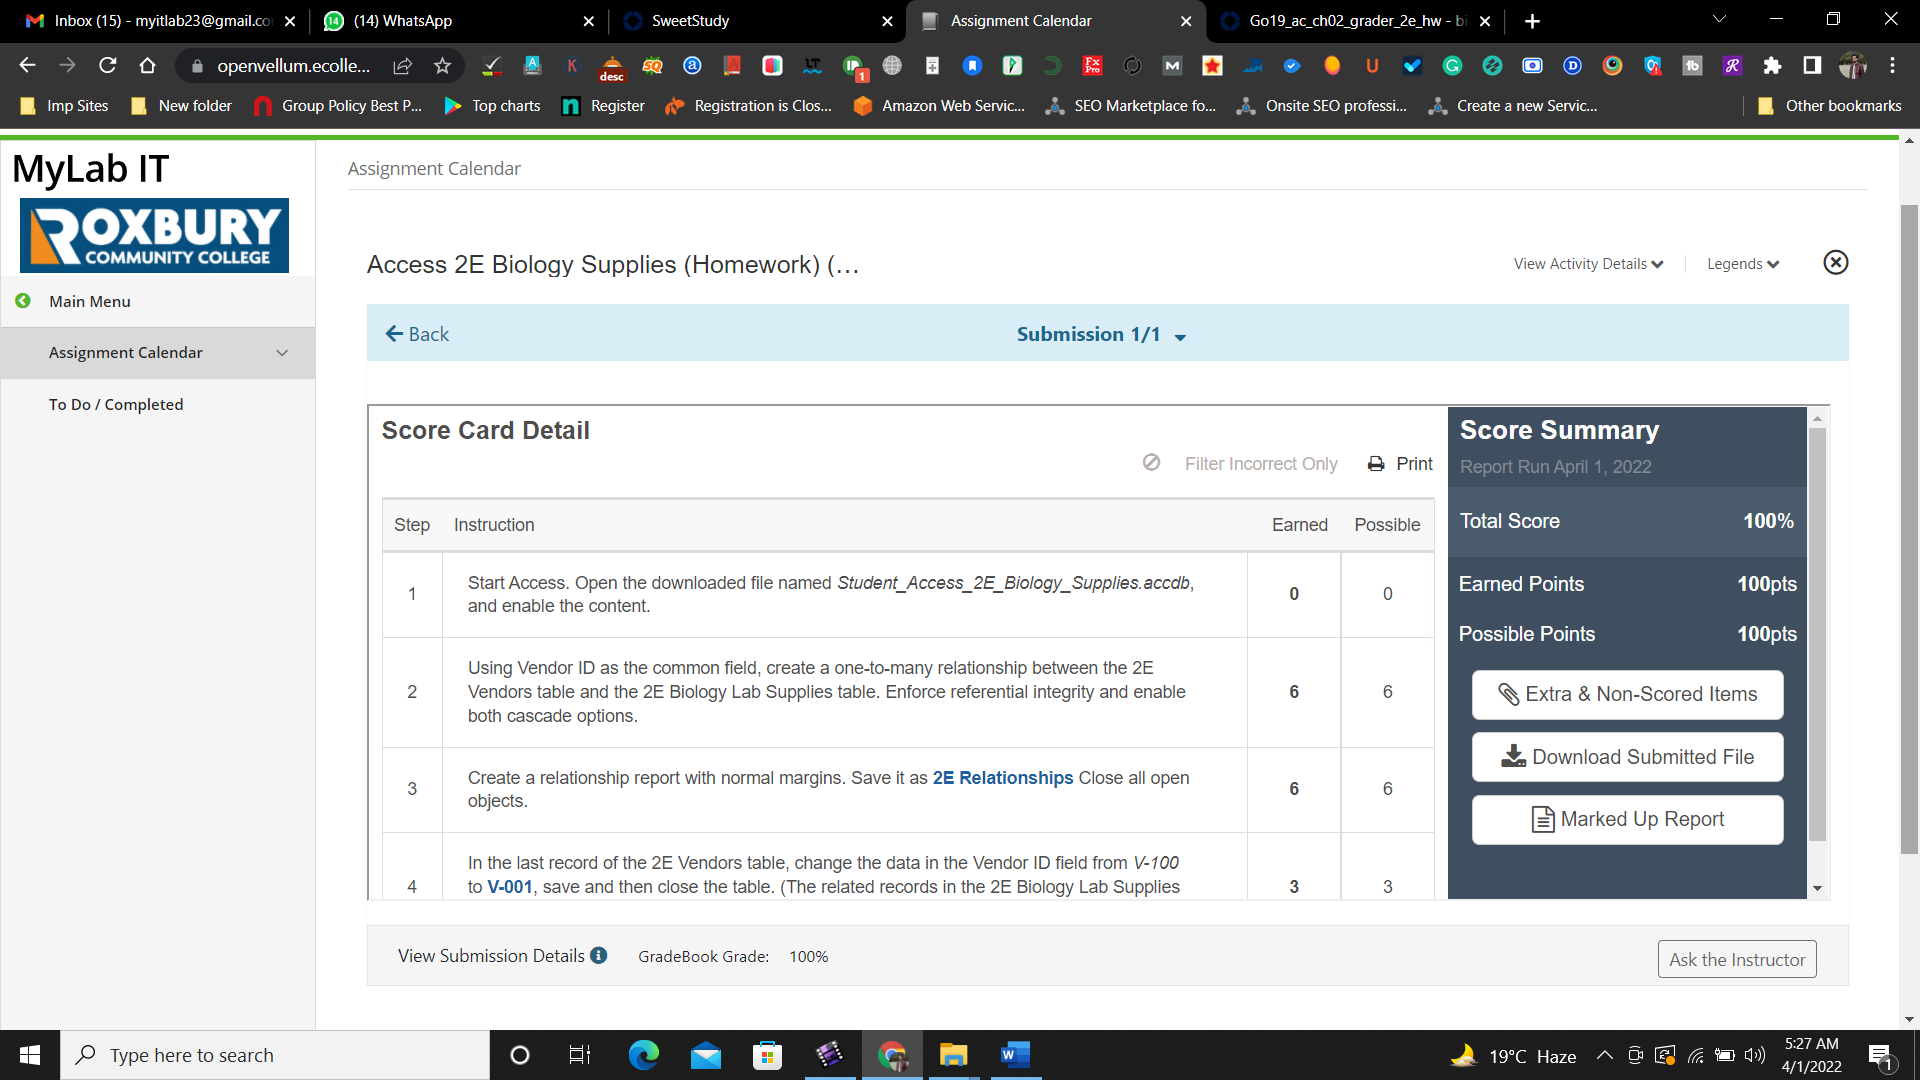Open the Legends dropdown
Screen dimensions: 1920x1080
tap(1743, 264)
